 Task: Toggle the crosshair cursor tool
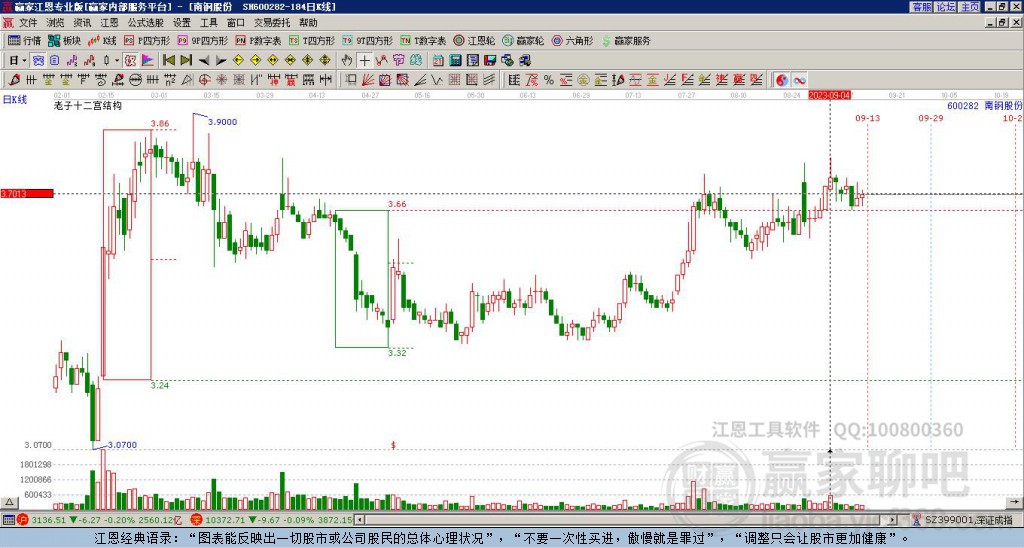point(364,61)
